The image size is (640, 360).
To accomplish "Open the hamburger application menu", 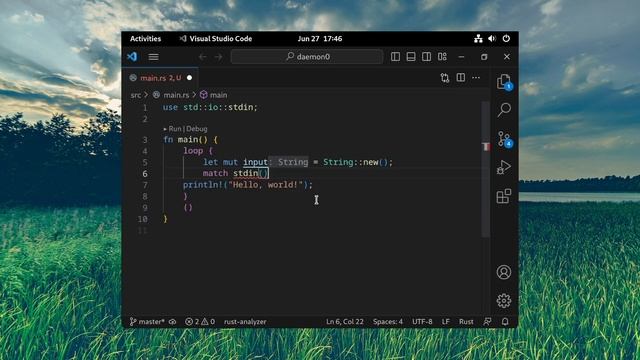I will click(x=153, y=57).
